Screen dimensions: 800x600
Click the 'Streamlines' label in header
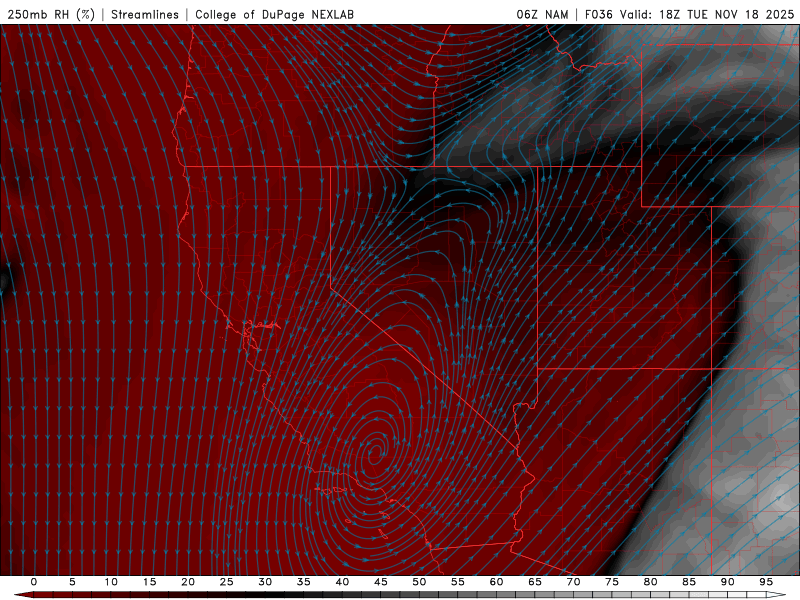(145, 15)
